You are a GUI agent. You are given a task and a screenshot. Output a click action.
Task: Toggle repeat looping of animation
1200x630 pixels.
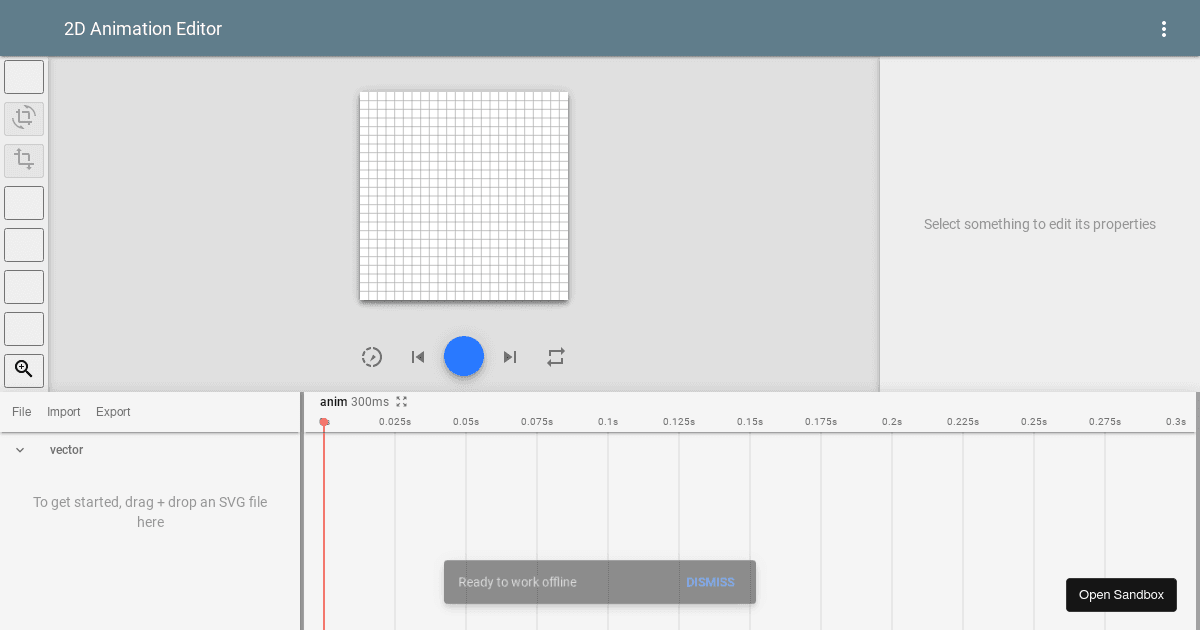click(556, 357)
